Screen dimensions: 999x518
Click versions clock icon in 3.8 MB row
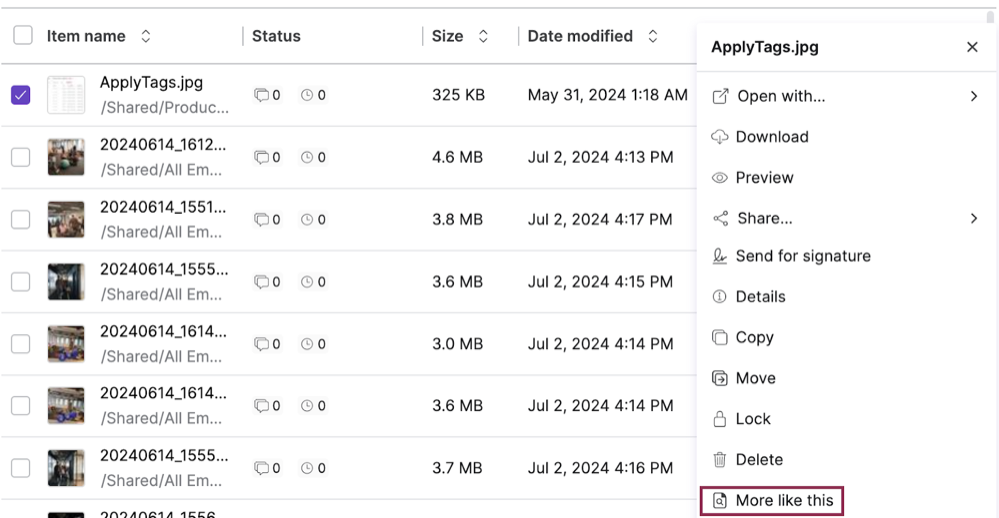tap(307, 220)
